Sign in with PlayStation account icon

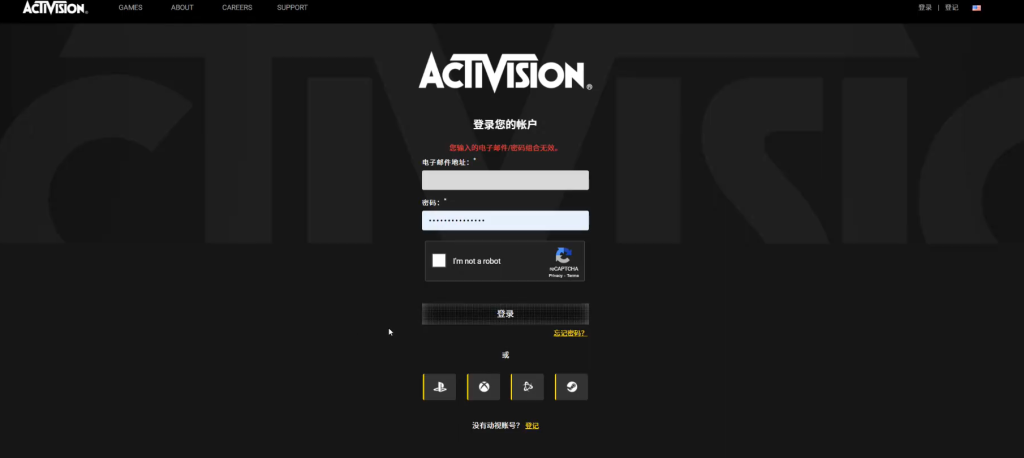click(x=440, y=387)
